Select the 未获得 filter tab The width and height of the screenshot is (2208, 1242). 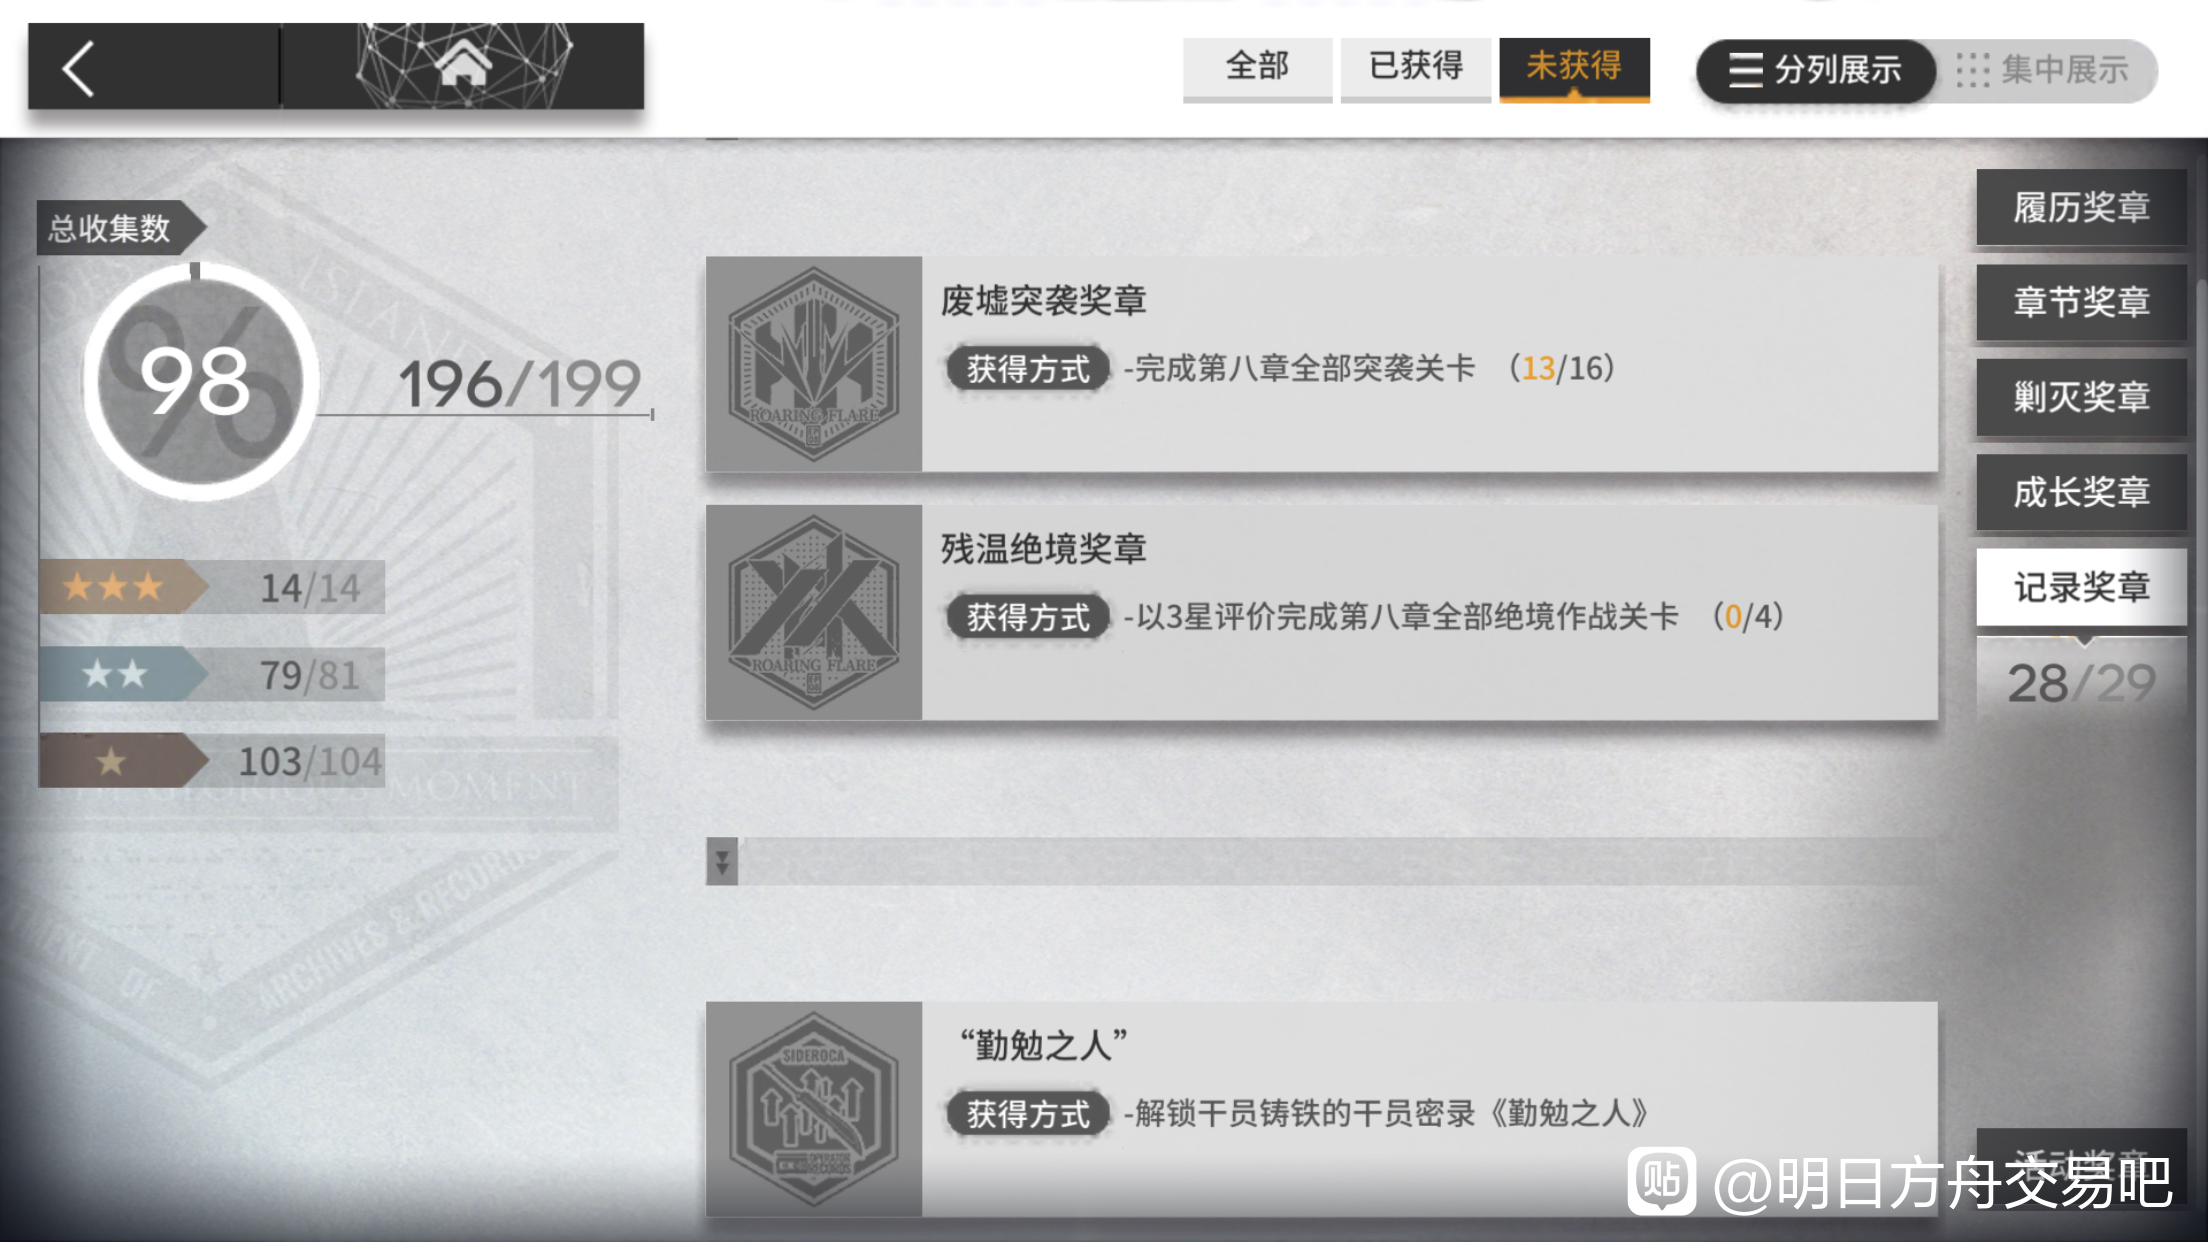(x=1574, y=68)
